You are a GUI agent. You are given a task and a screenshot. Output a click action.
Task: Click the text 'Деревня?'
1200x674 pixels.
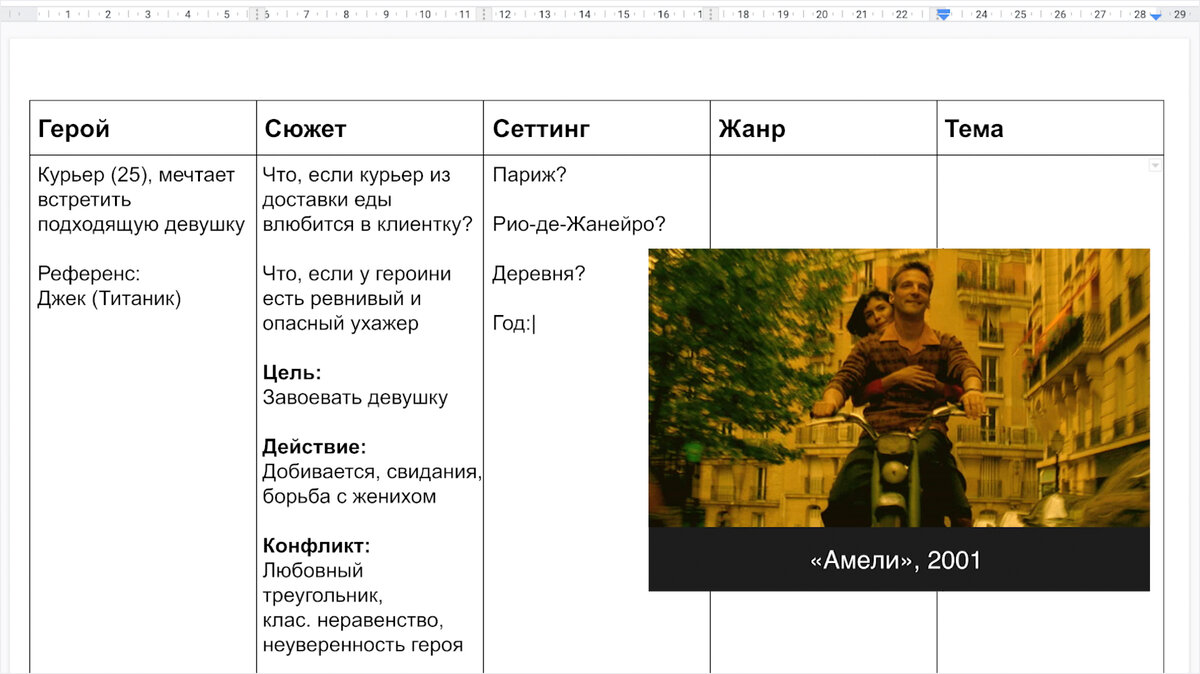[539, 274]
